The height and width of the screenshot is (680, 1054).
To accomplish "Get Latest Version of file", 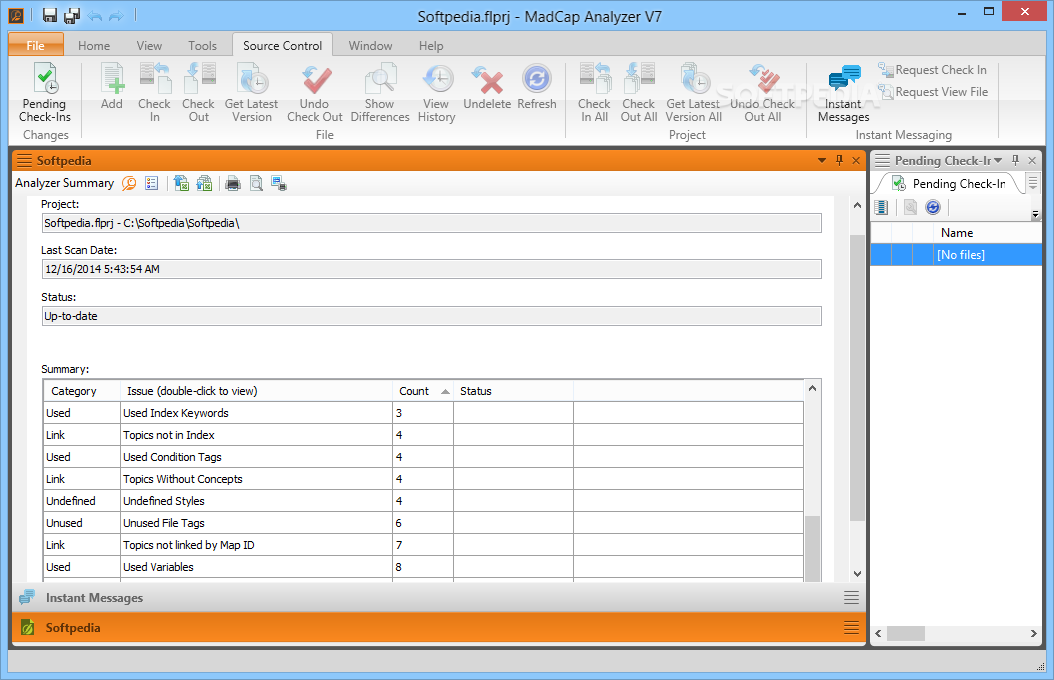I will (x=251, y=93).
